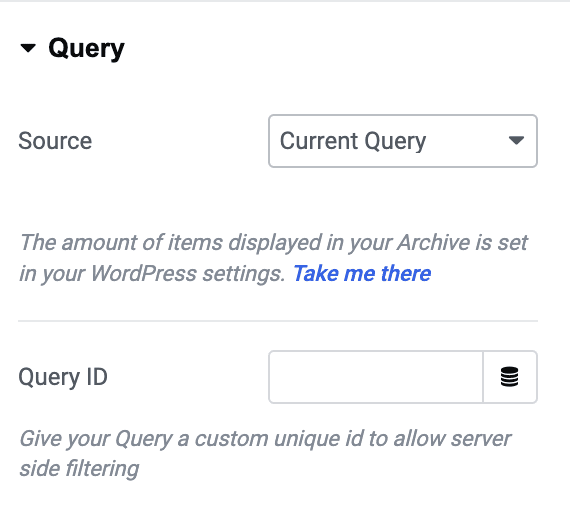Select the Current Query option text
This screenshot has height=526, width=570.
353,141
